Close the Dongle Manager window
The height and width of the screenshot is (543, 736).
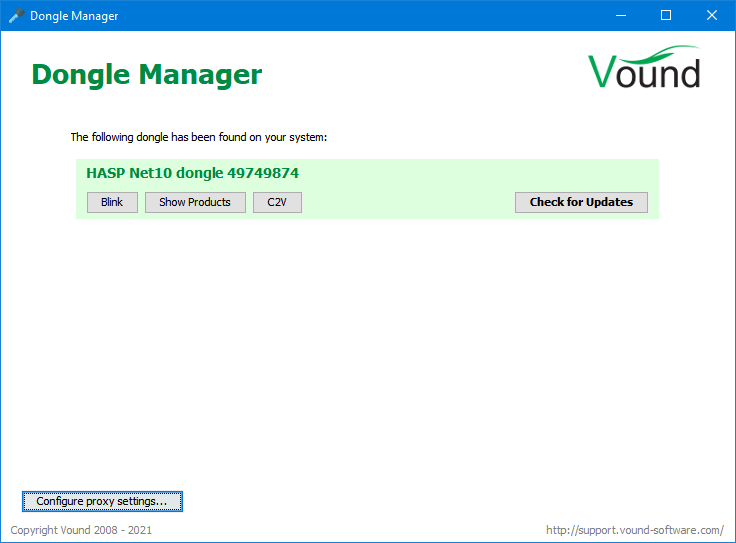[x=712, y=16]
